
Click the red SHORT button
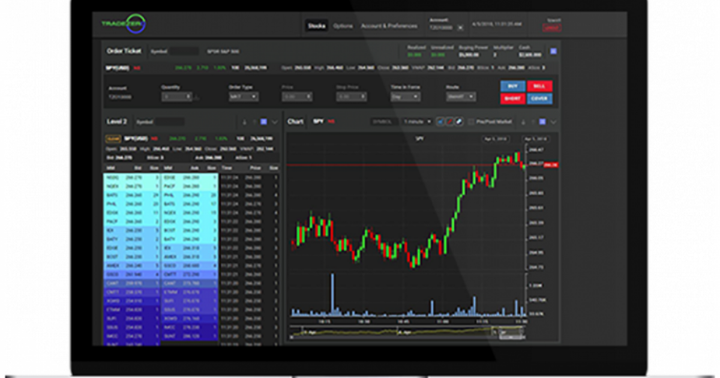[x=512, y=98]
